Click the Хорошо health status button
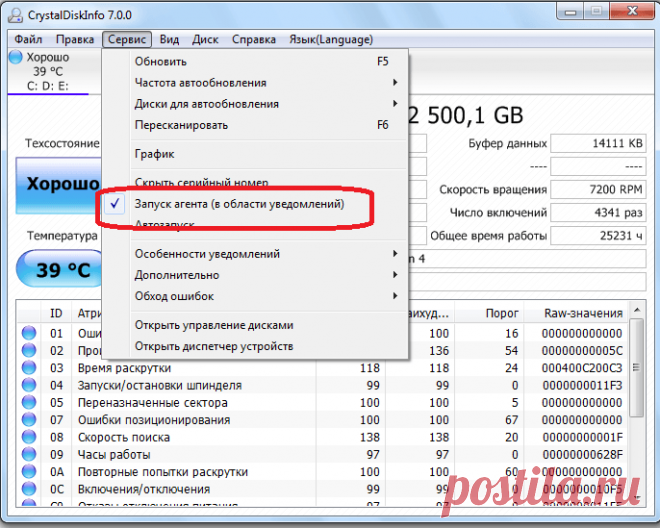Screen dimensions: 660x528 point(59,185)
